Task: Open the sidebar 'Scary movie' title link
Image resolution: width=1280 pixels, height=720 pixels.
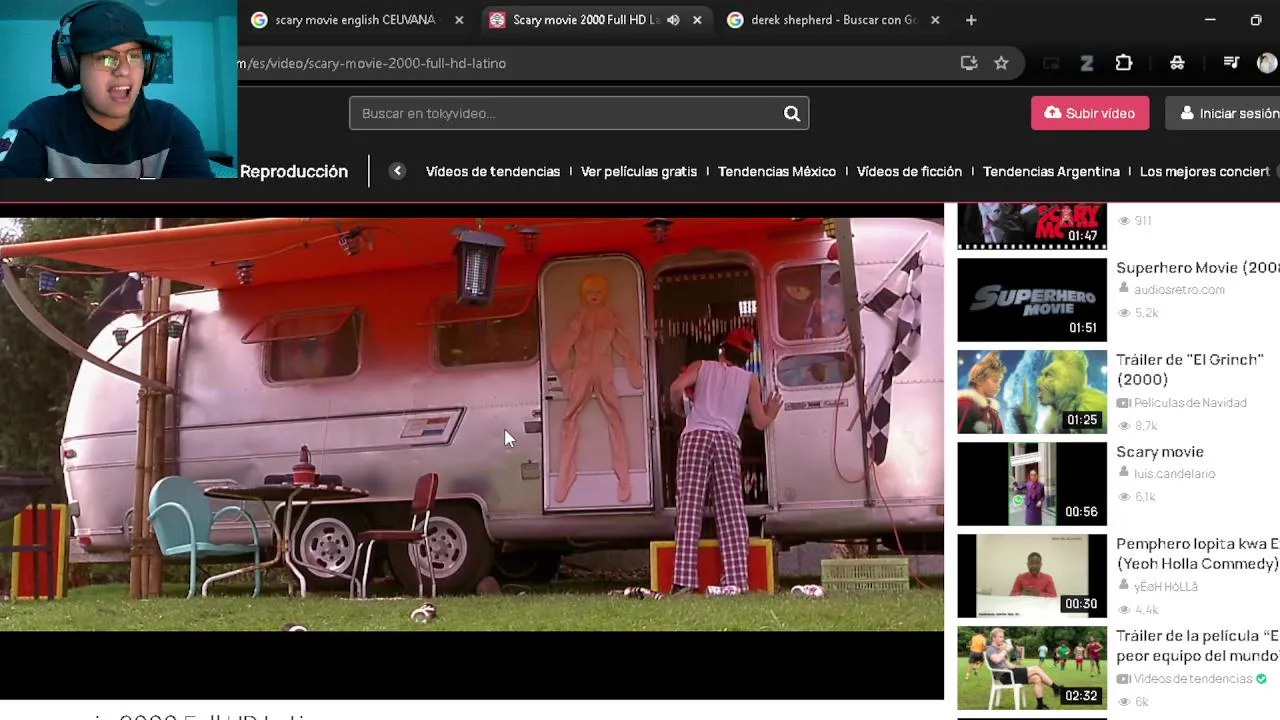Action: [x=1160, y=452]
